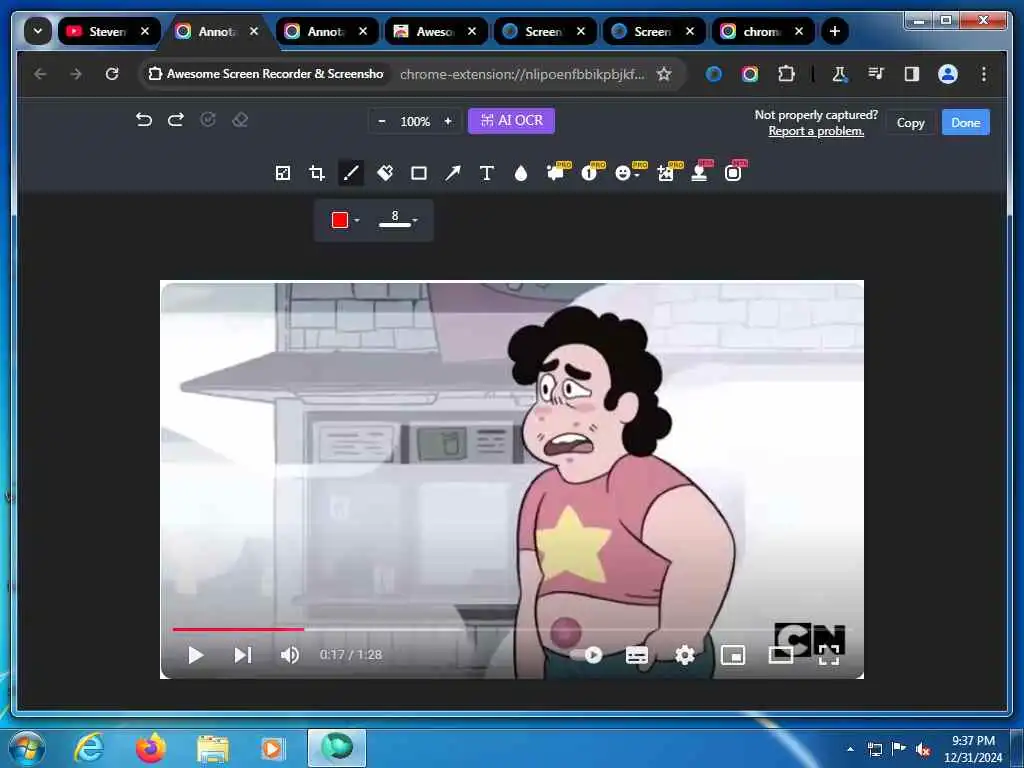The image size is (1024, 768).
Task: Launch Firefox from the taskbar
Action: tap(150, 748)
